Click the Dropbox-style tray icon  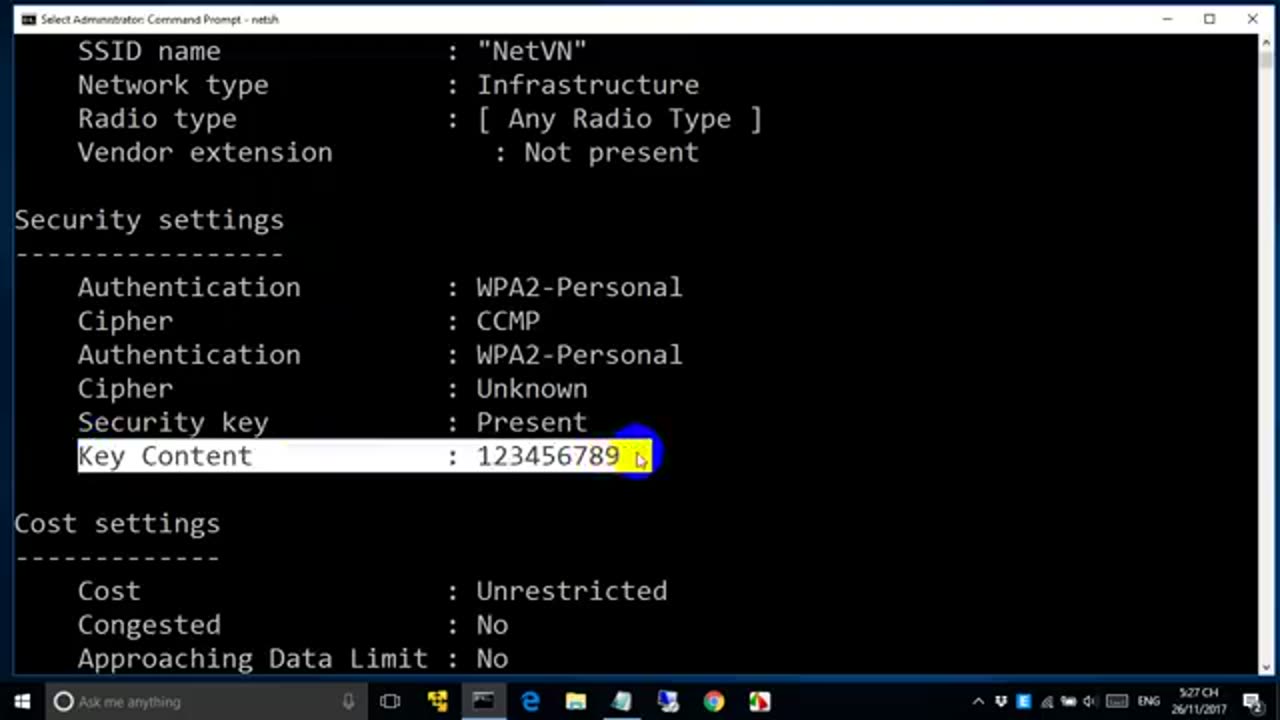1001,702
